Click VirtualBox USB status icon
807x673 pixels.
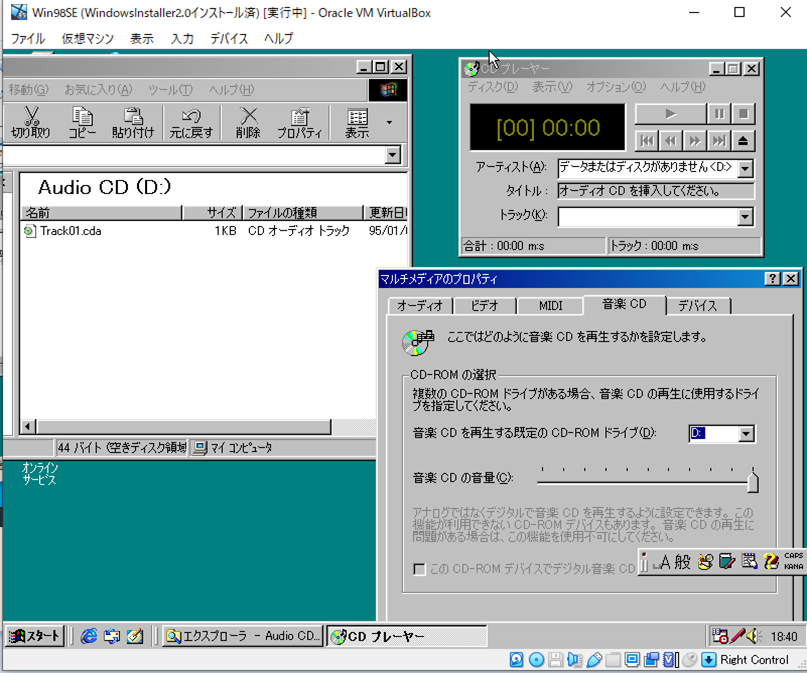pyautogui.click(x=594, y=660)
